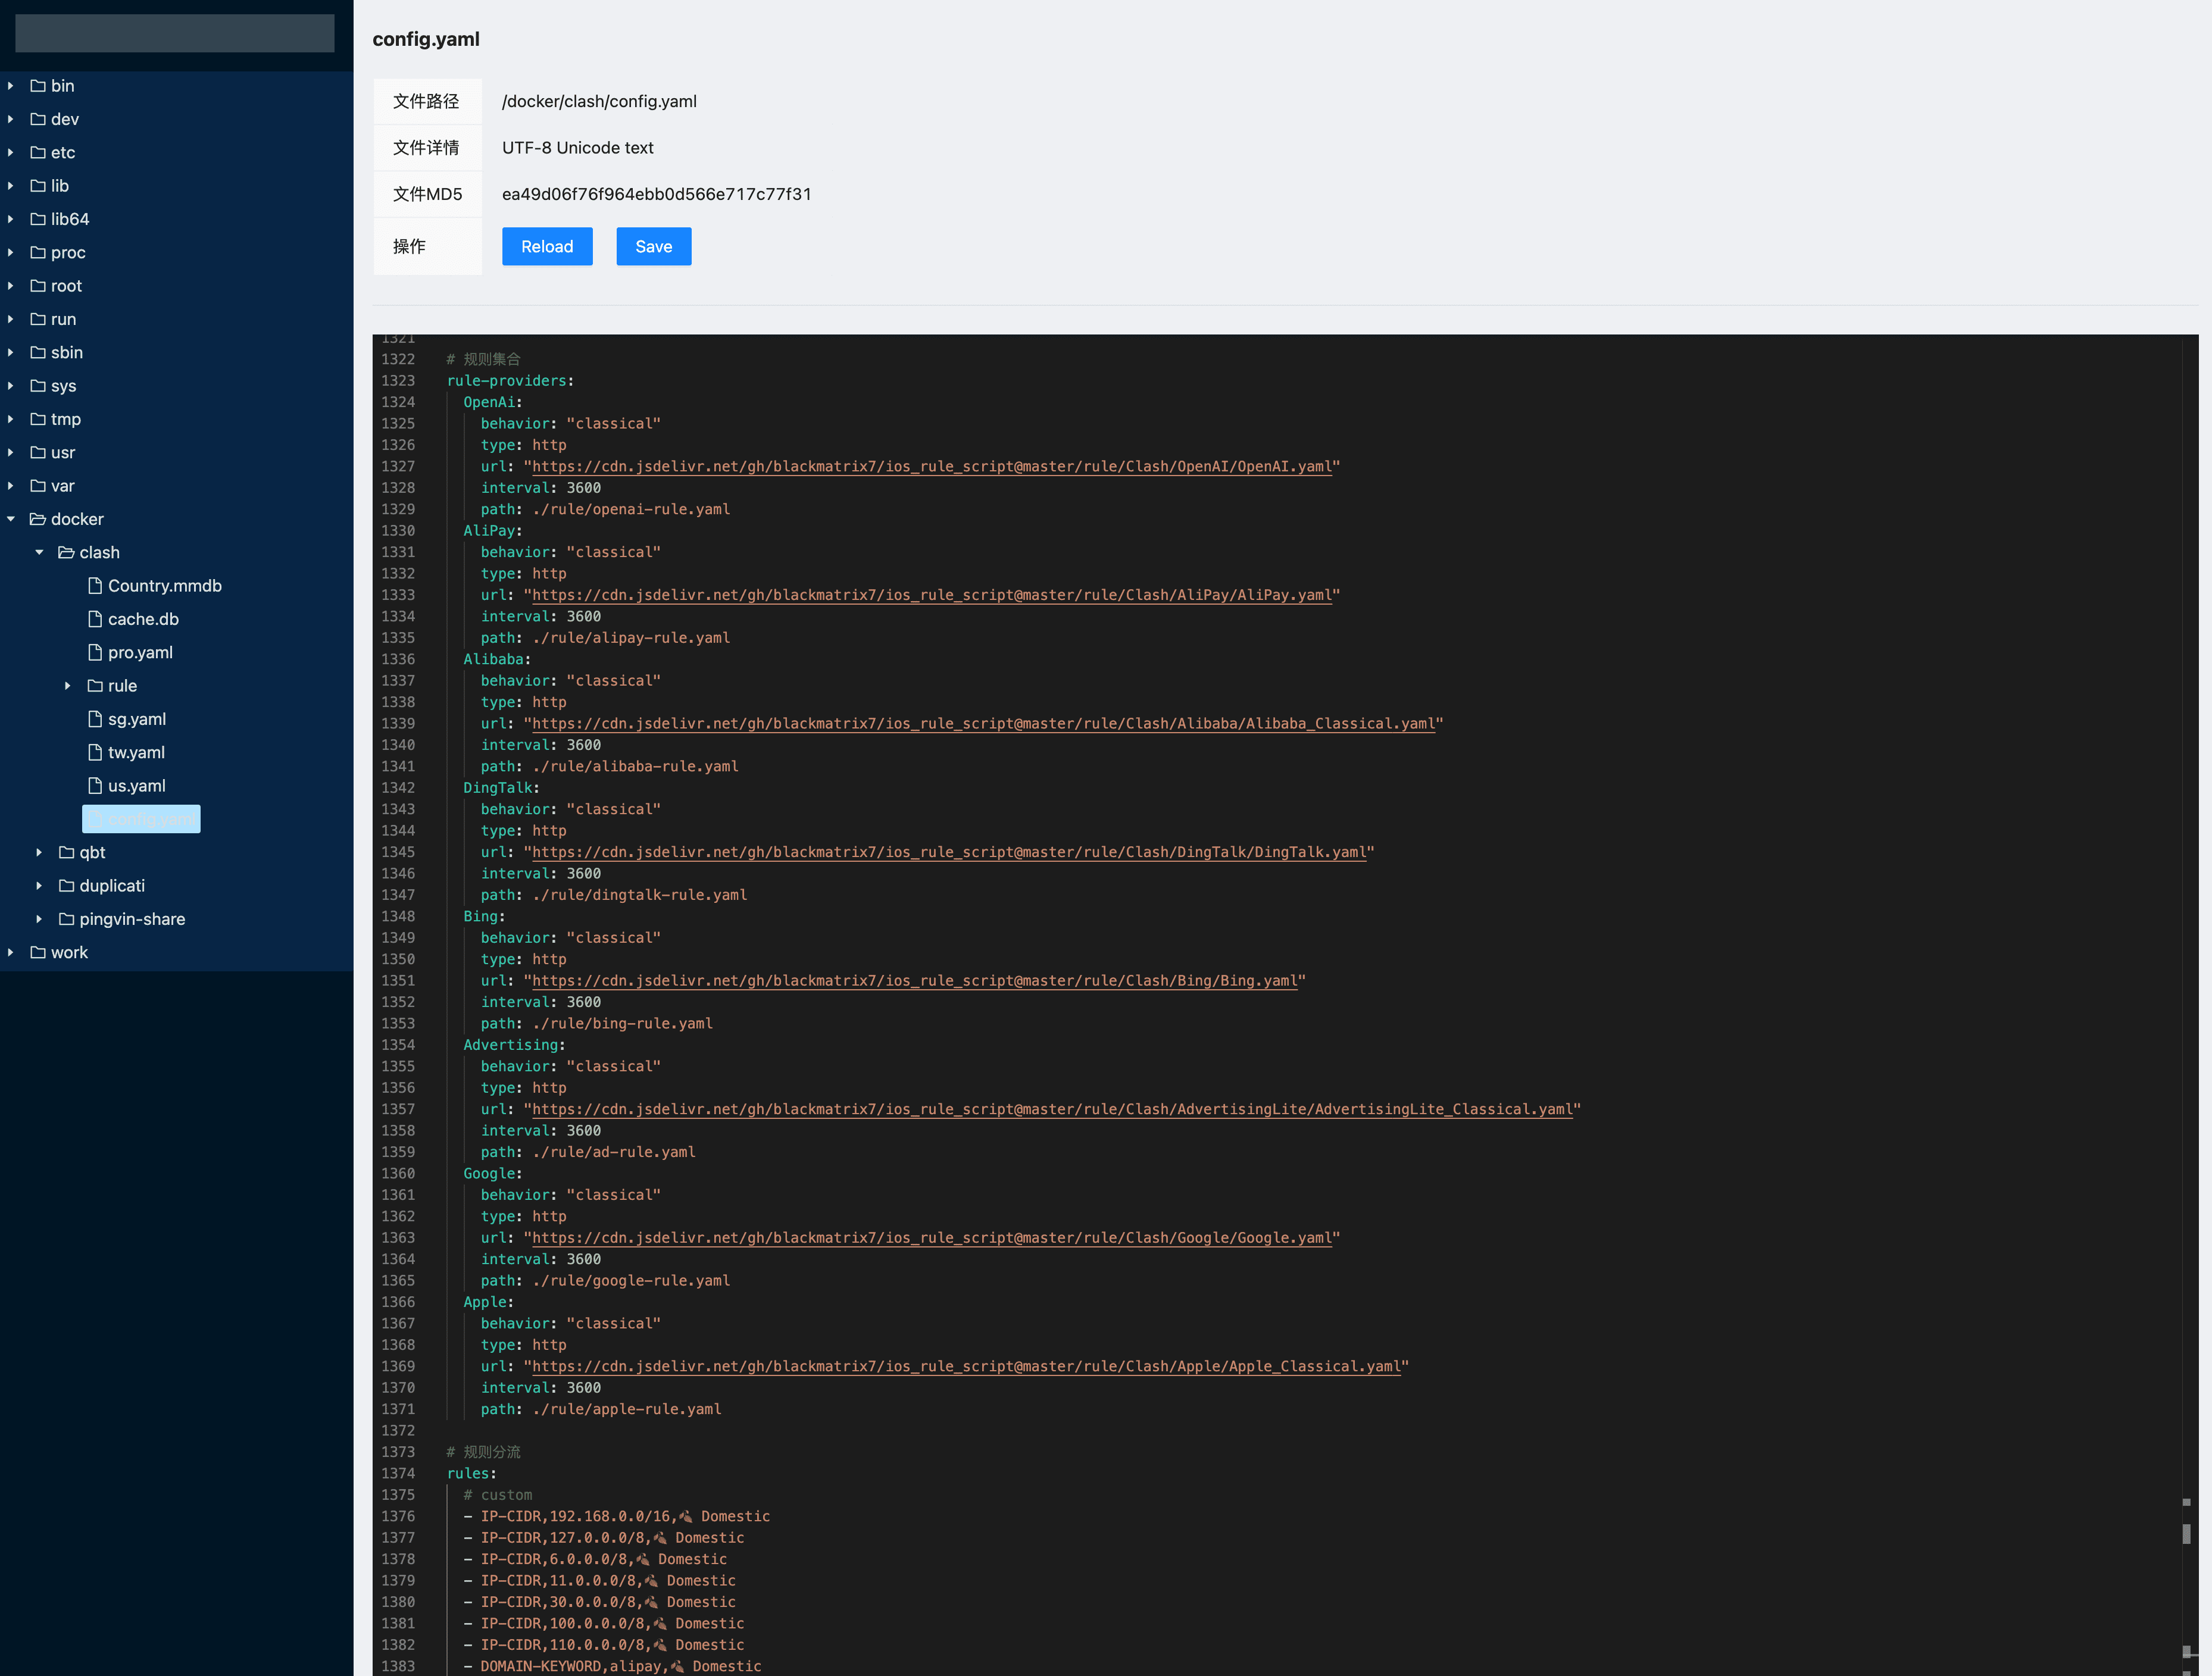Click line number 1342 in editor gutter
Viewport: 2212px width, 1676px height.
pos(397,788)
